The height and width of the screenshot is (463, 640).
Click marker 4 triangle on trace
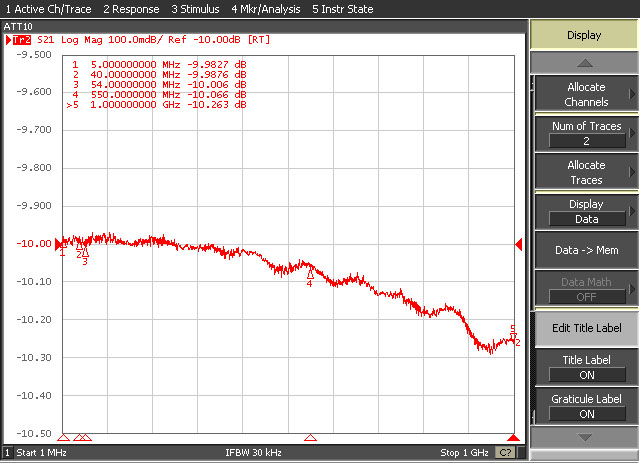point(310,274)
